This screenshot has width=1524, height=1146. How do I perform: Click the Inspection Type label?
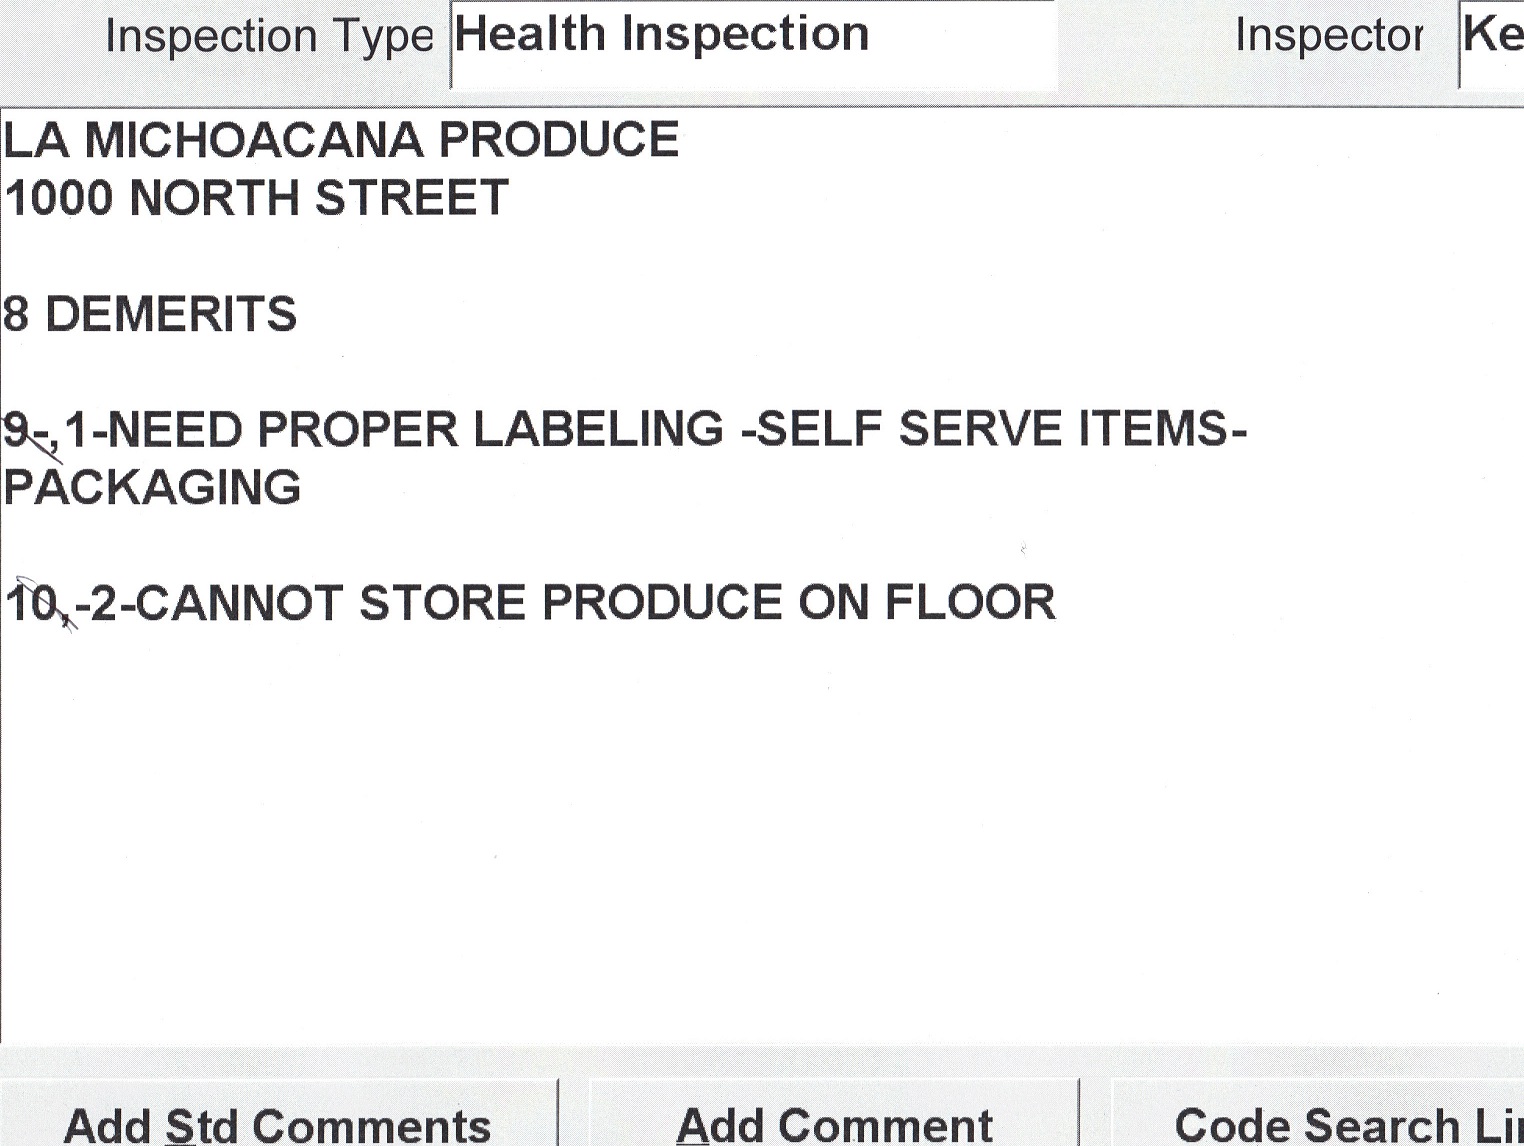click(269, 38)
